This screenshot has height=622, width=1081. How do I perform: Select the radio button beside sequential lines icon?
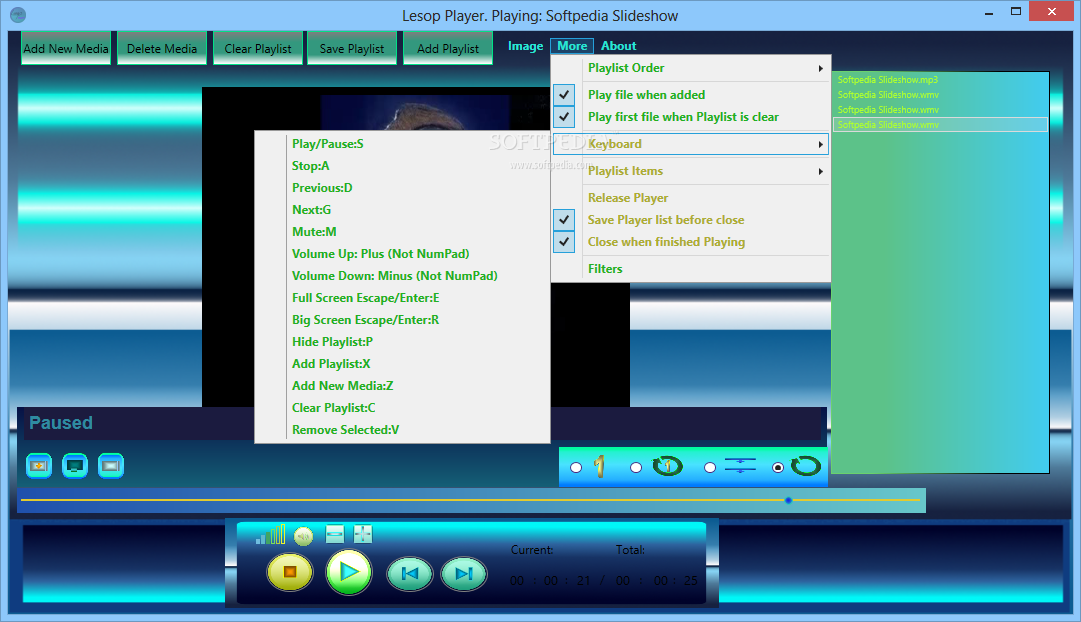pyautogui.click(x=709, y=468)
